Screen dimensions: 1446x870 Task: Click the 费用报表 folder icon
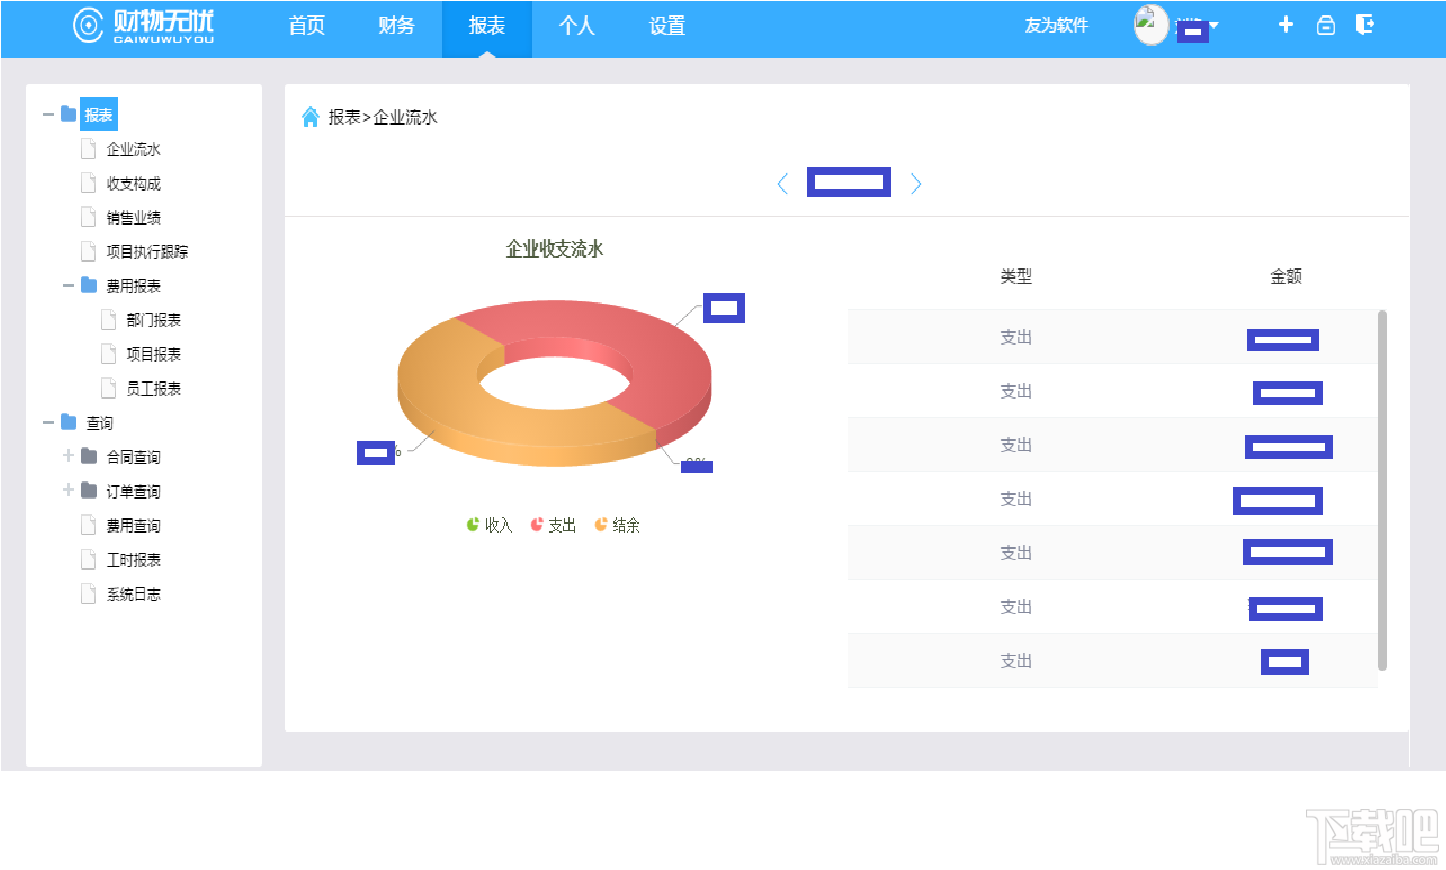click(89, 285)
